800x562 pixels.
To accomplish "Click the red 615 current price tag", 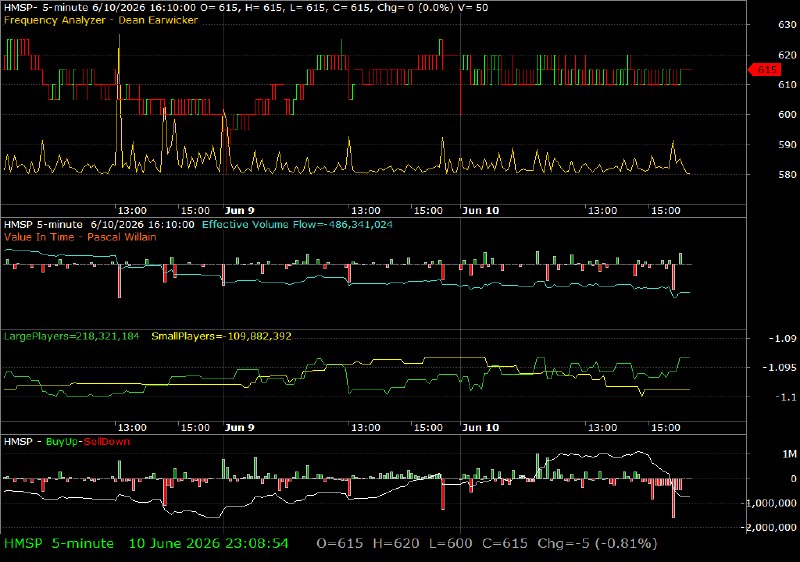I will coord(764,69).
